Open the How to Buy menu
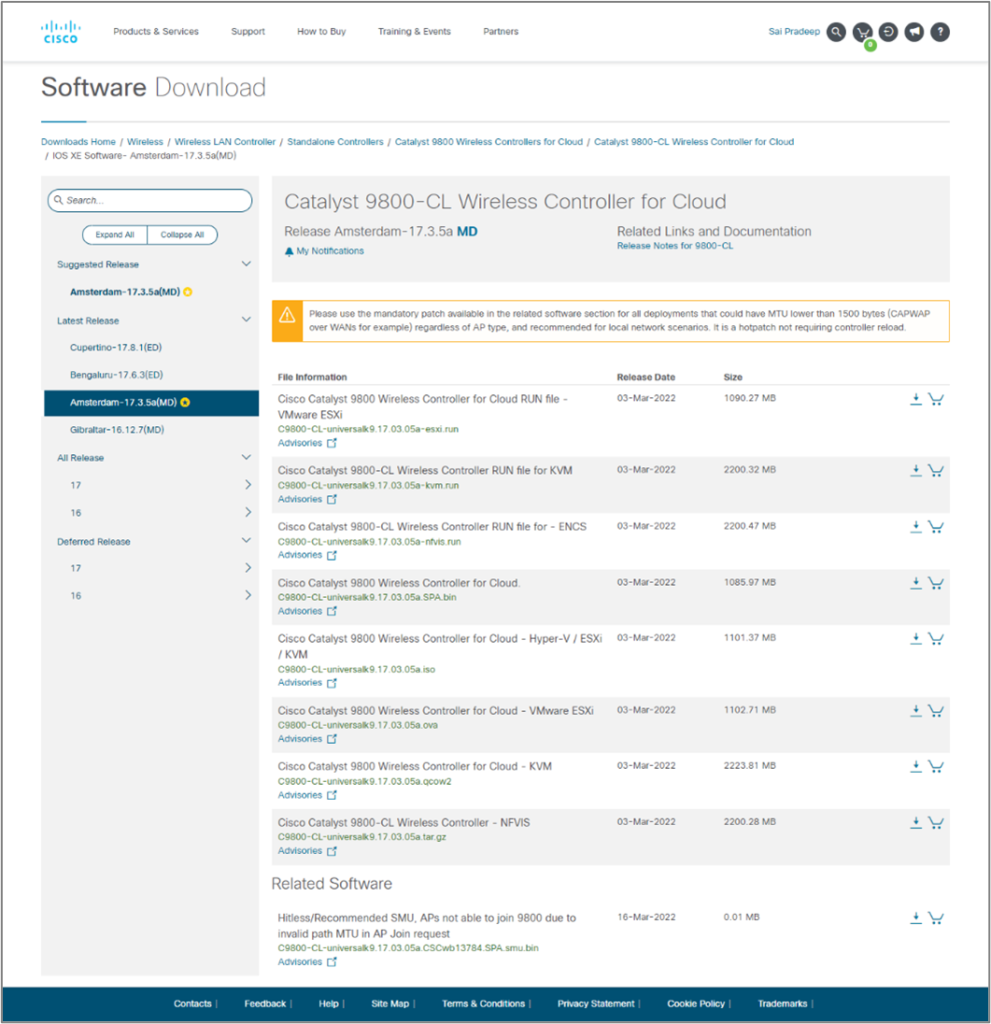The height and width of the screenshot is (1024, 991). click(321, 31)
